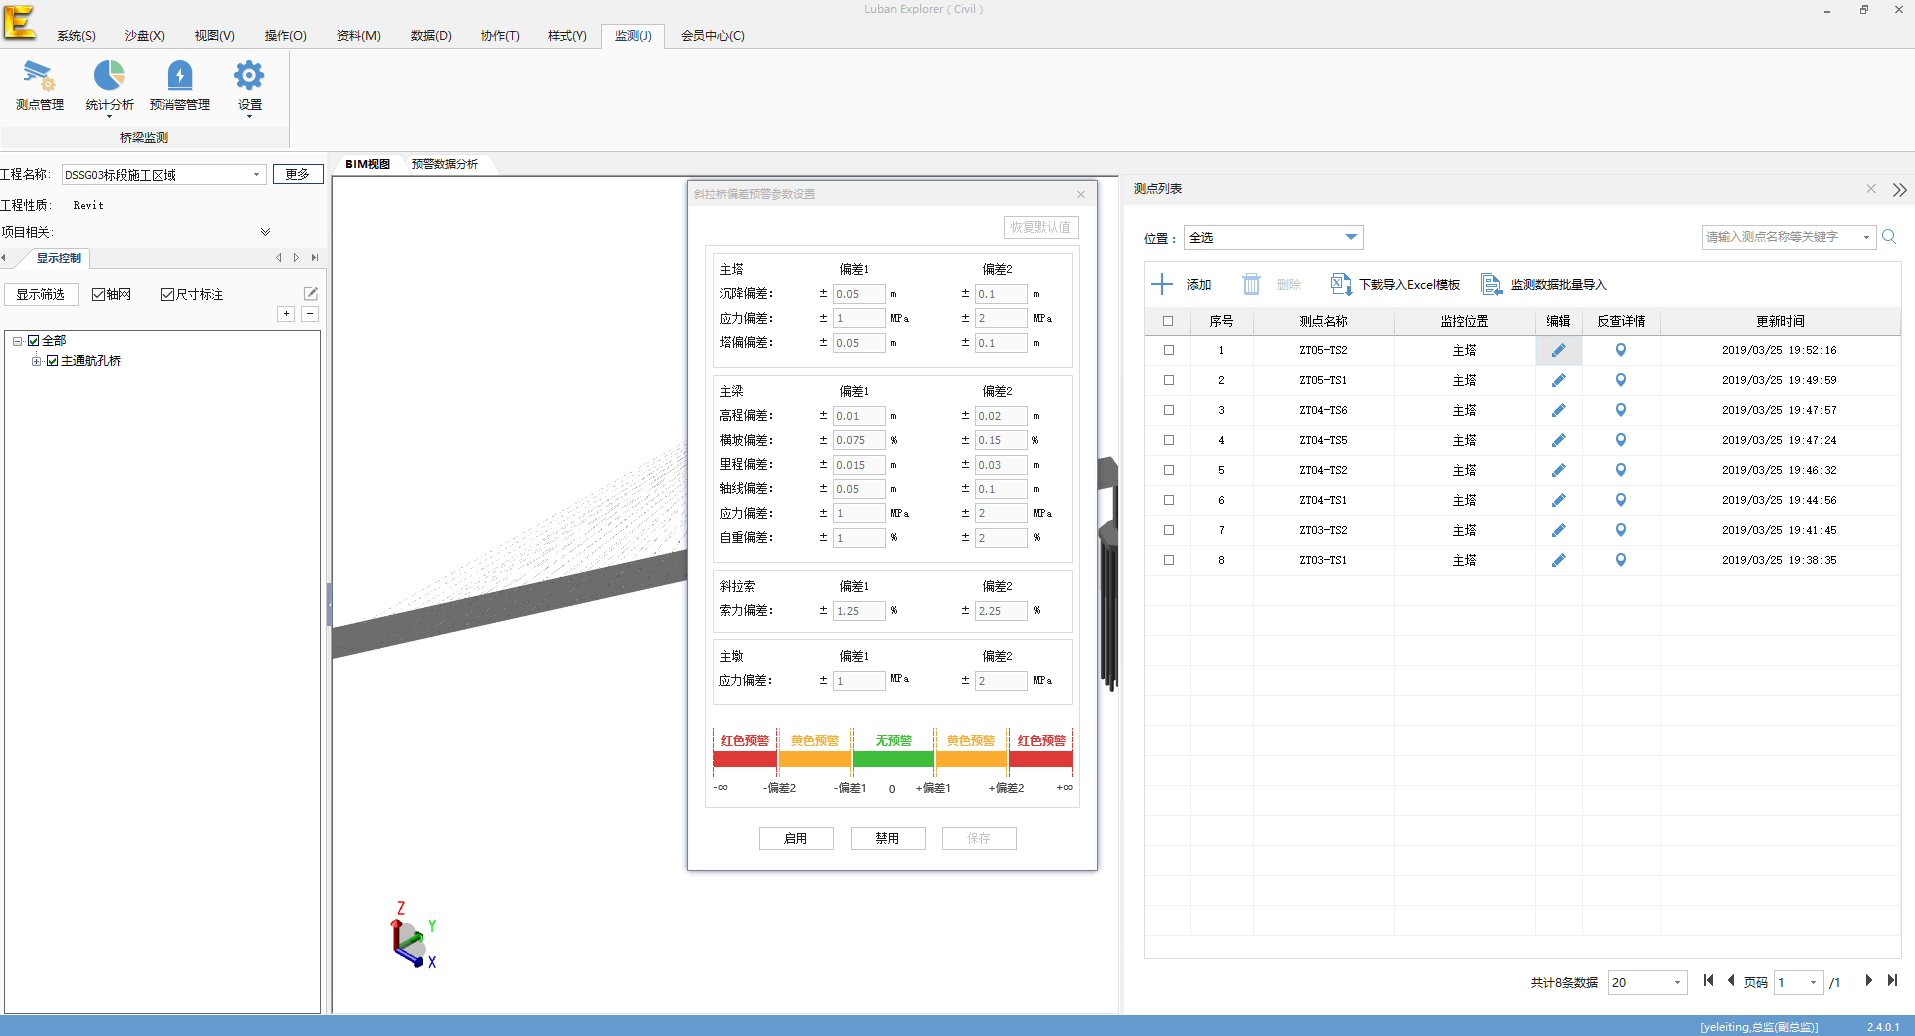Open 监测数据批量导入 batch import

pos(1543,284)
